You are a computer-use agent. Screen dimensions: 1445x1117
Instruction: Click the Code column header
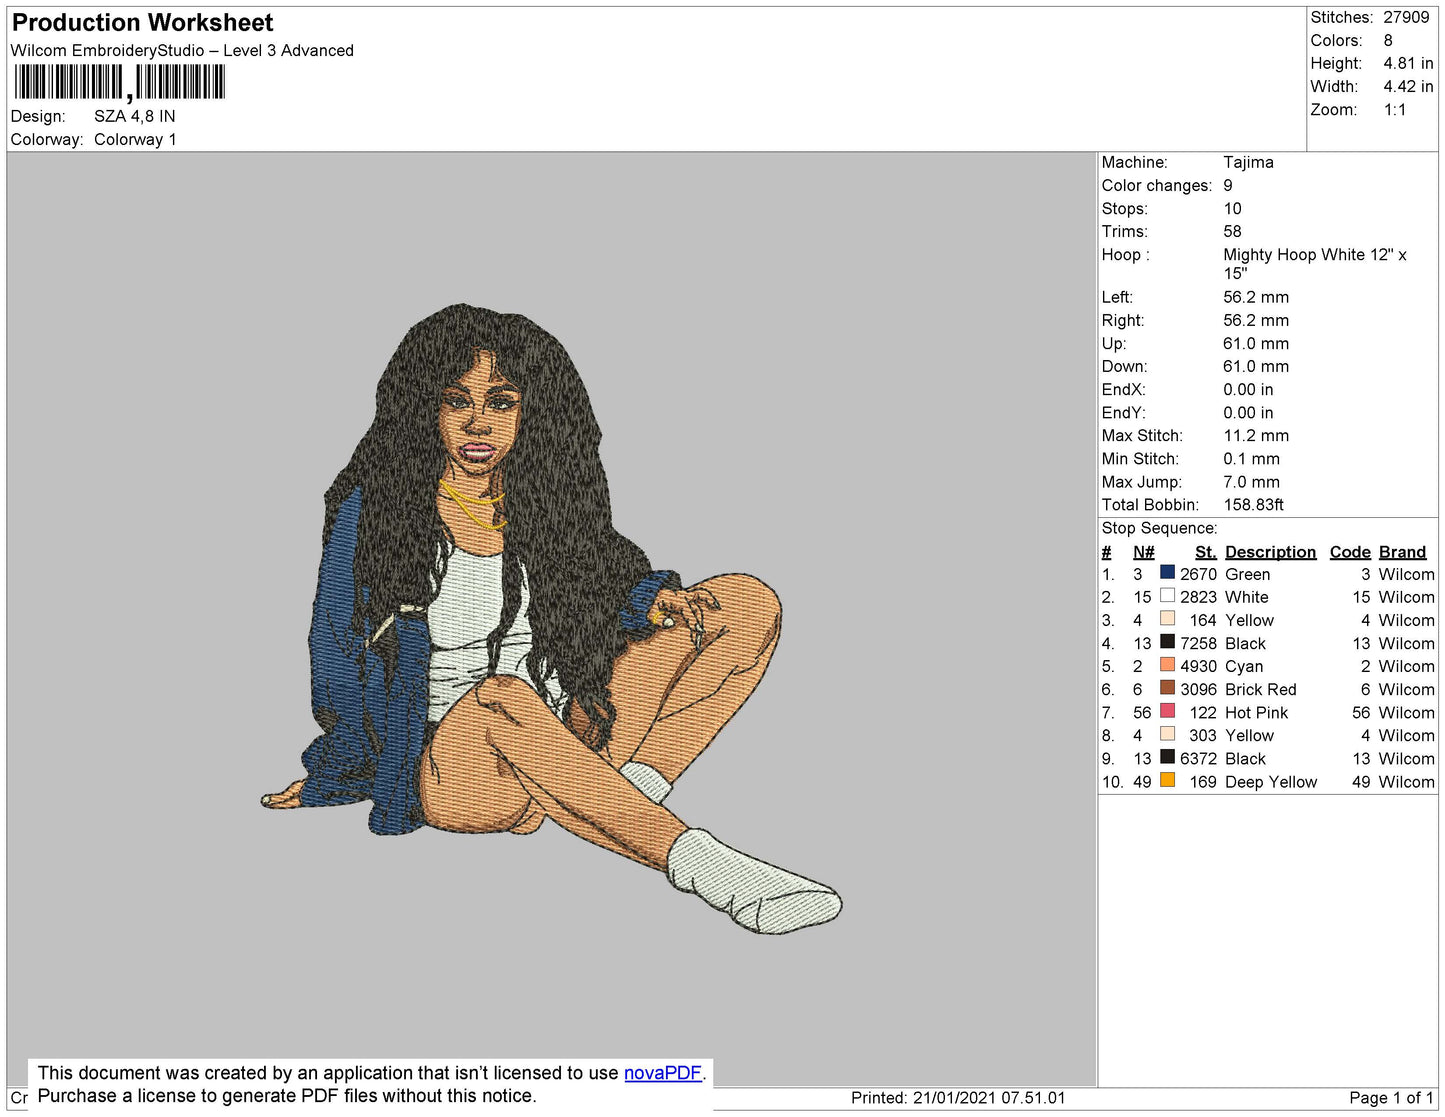point(1349,551)
